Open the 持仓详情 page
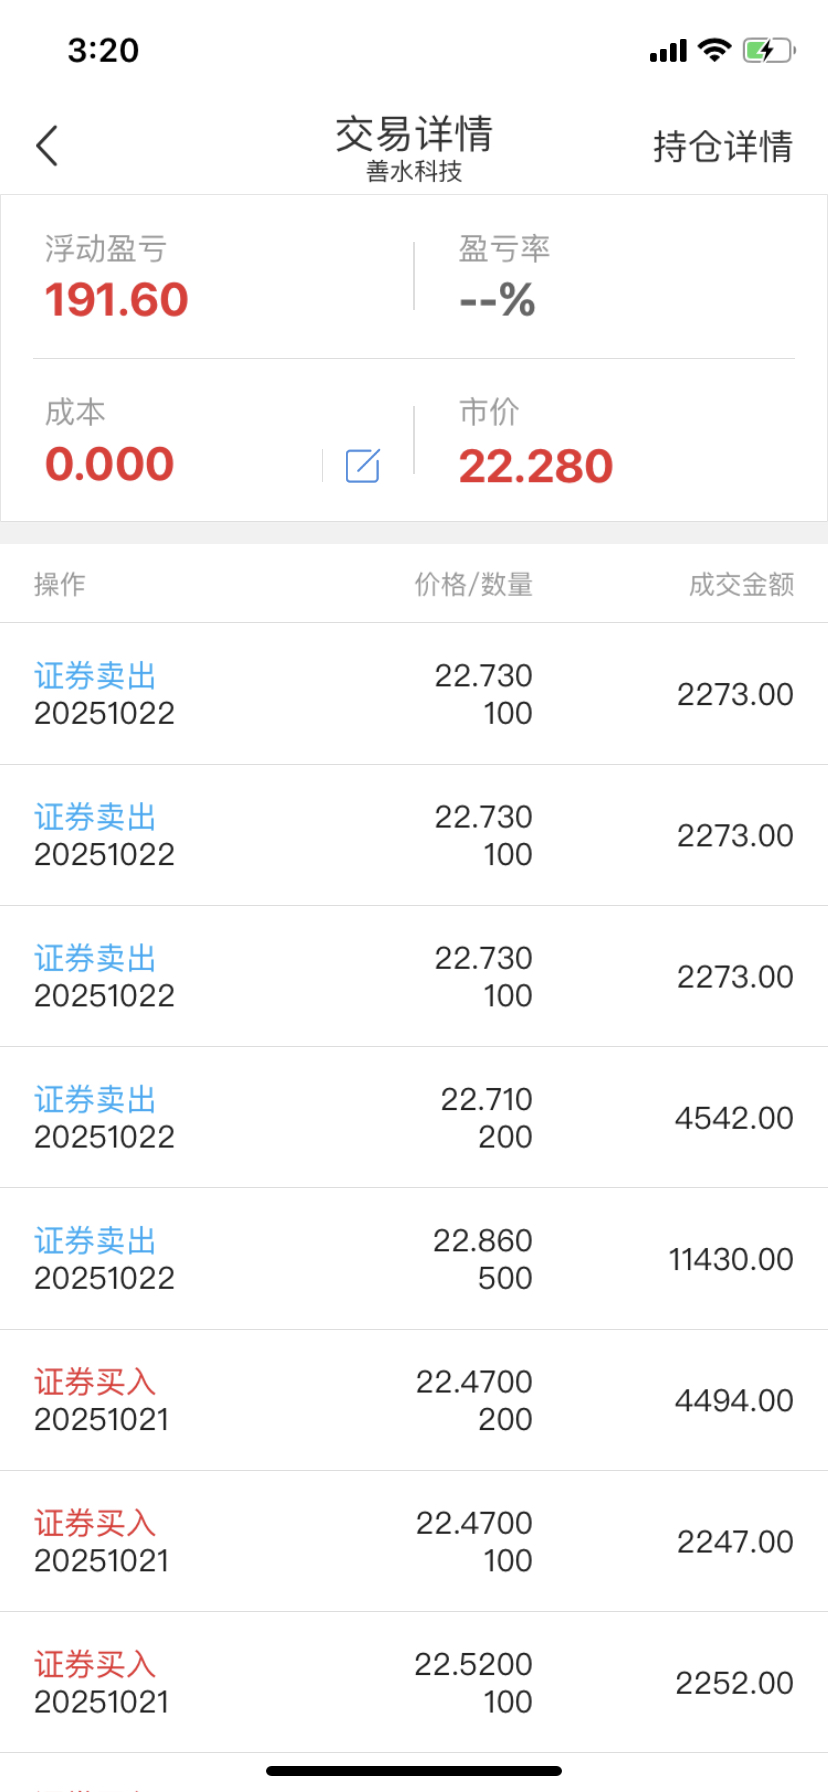The height and width of the screenshot is (1792, 828). pos(722,146)
